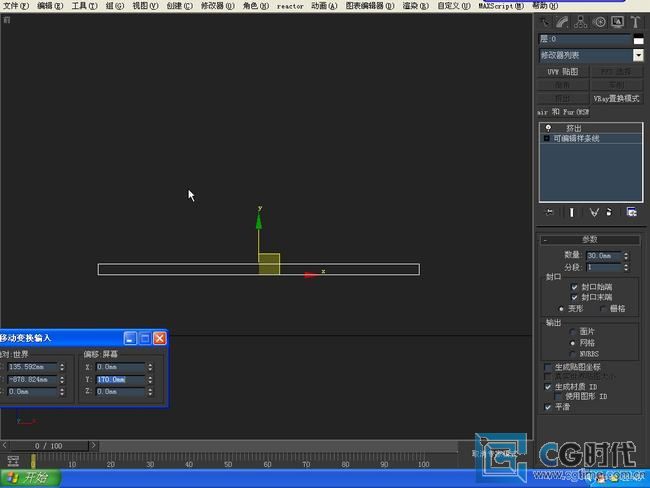Expand the 可编辑样条线 stack entry
This screenshot has width=650, height=488.
tap(546, 138)
